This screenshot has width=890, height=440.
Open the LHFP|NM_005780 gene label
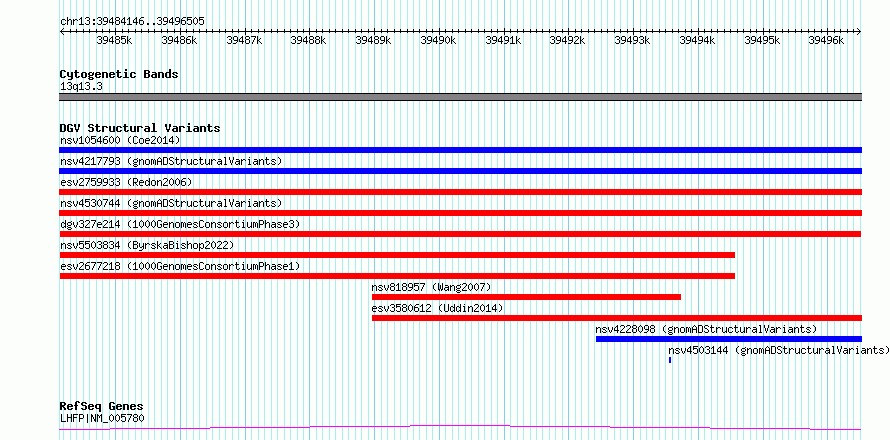click(x=102, y=419)
